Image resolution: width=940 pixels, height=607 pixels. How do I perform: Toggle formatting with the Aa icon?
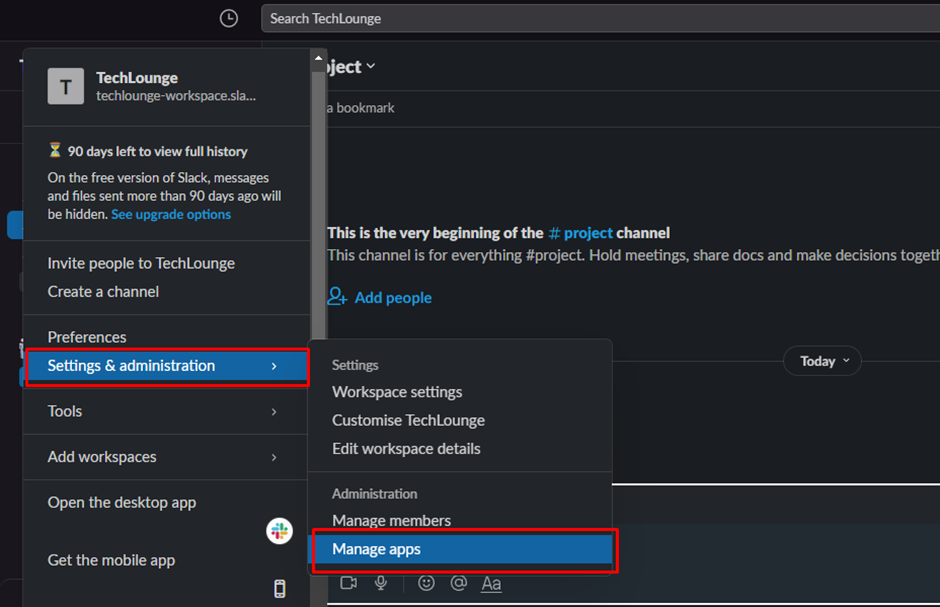491,583
